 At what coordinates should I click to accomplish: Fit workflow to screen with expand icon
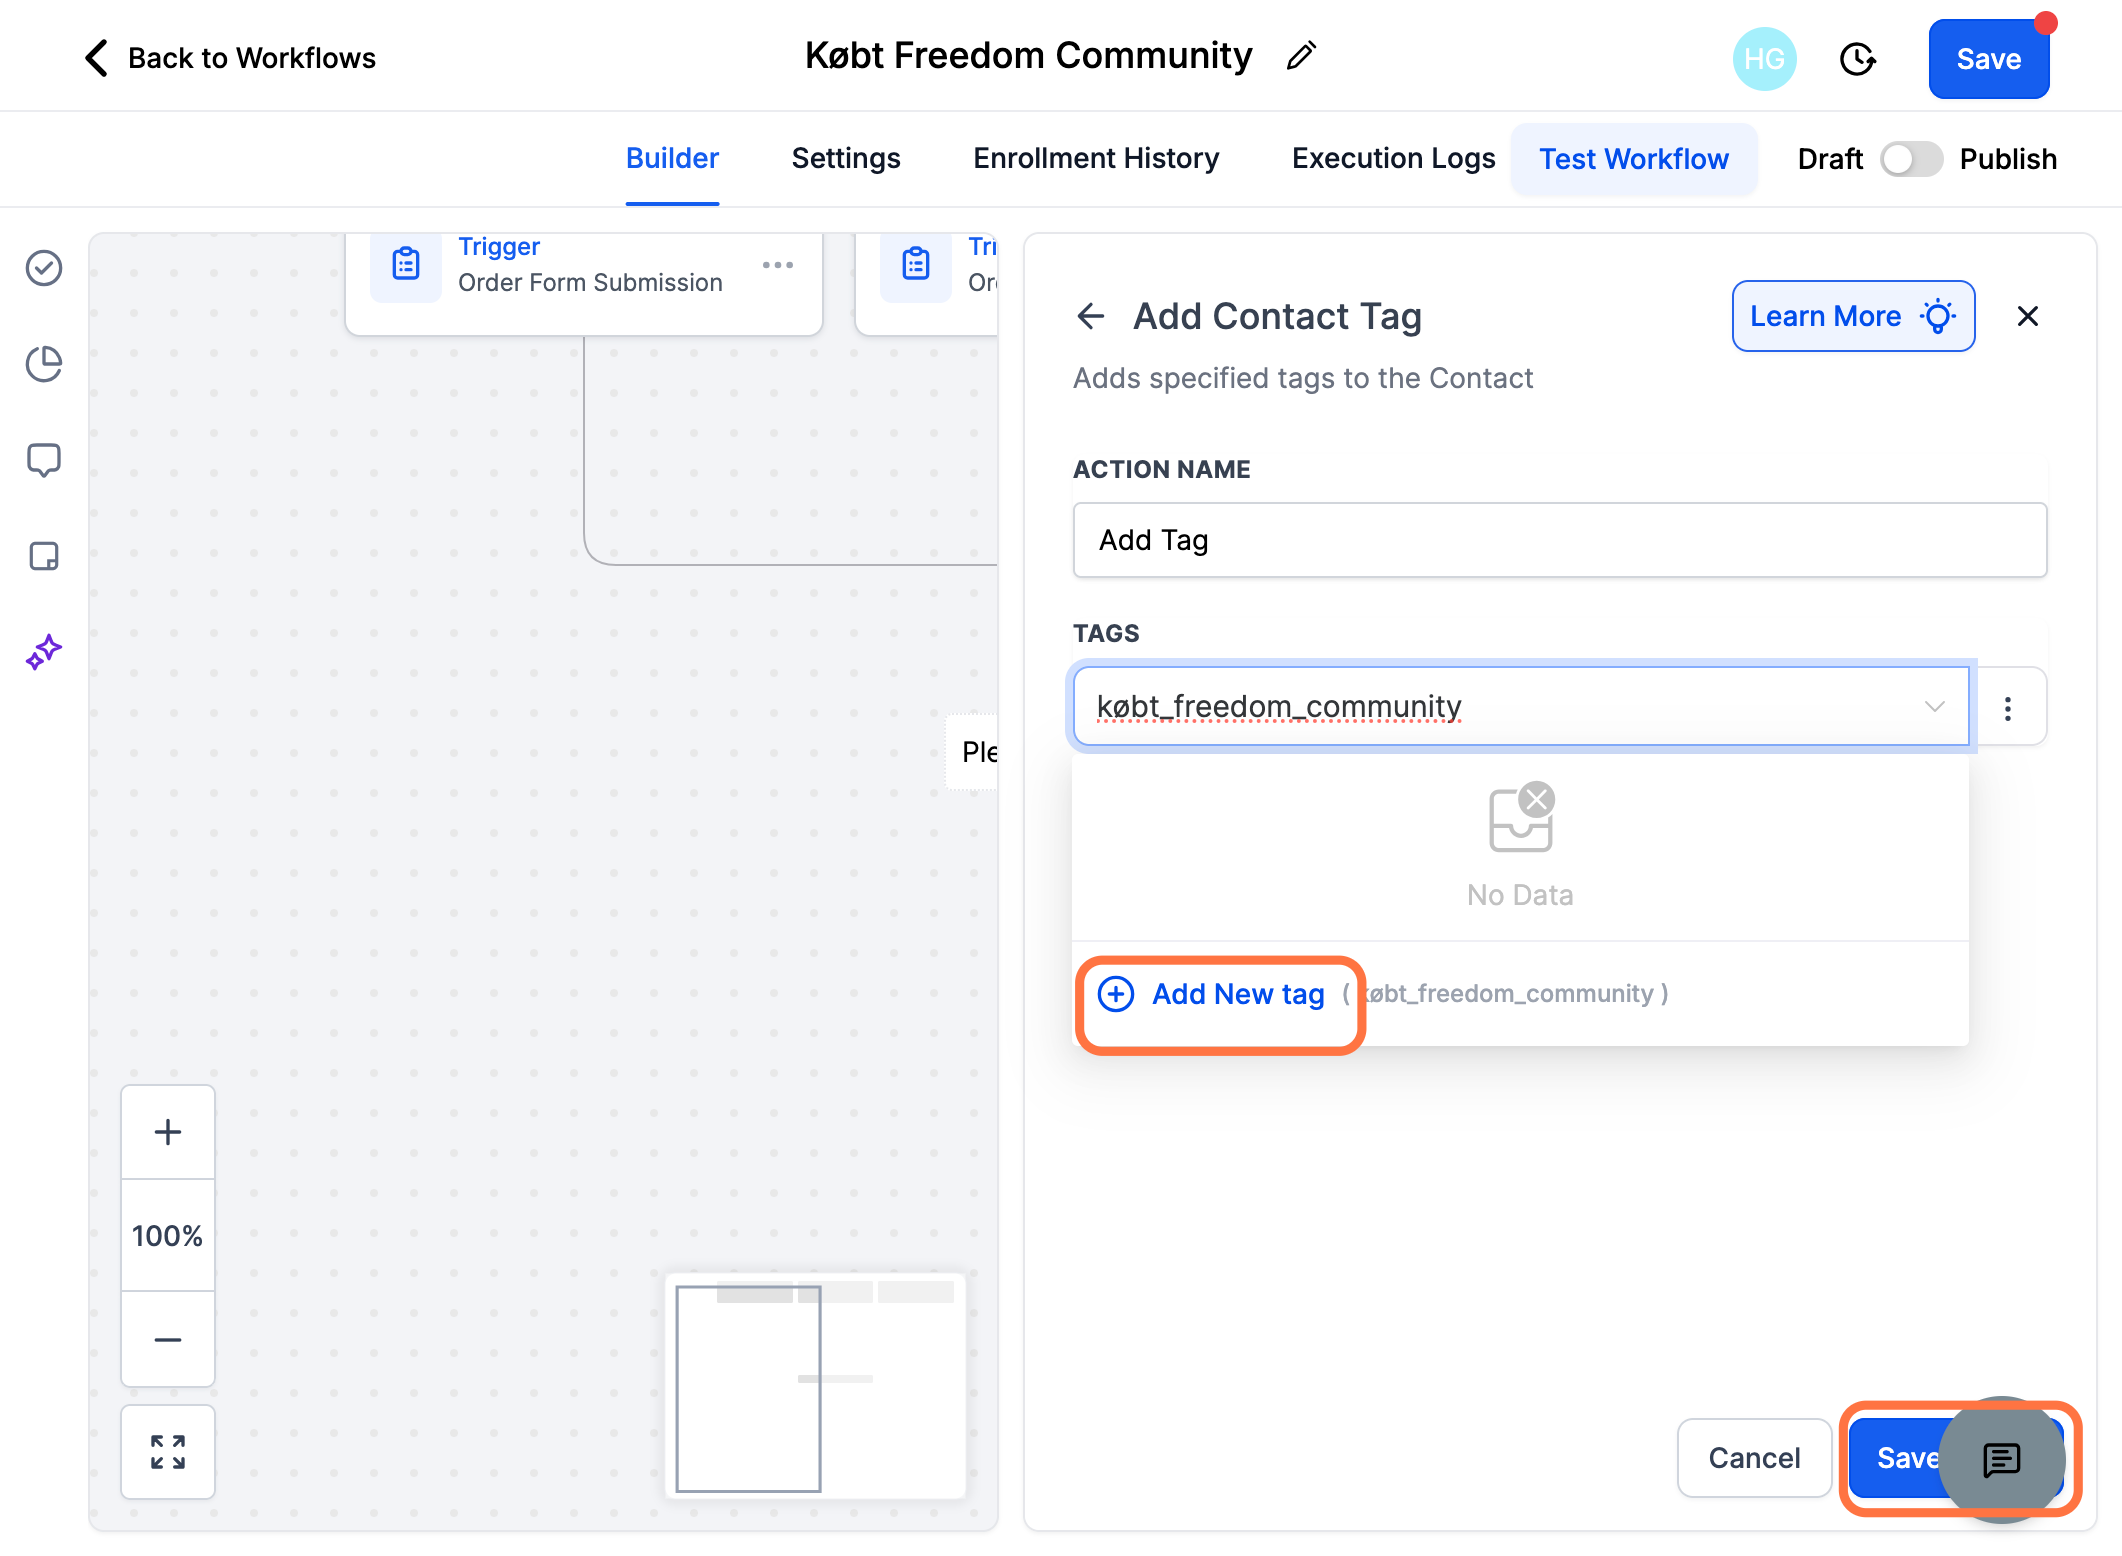click(x=168, y=1452)
